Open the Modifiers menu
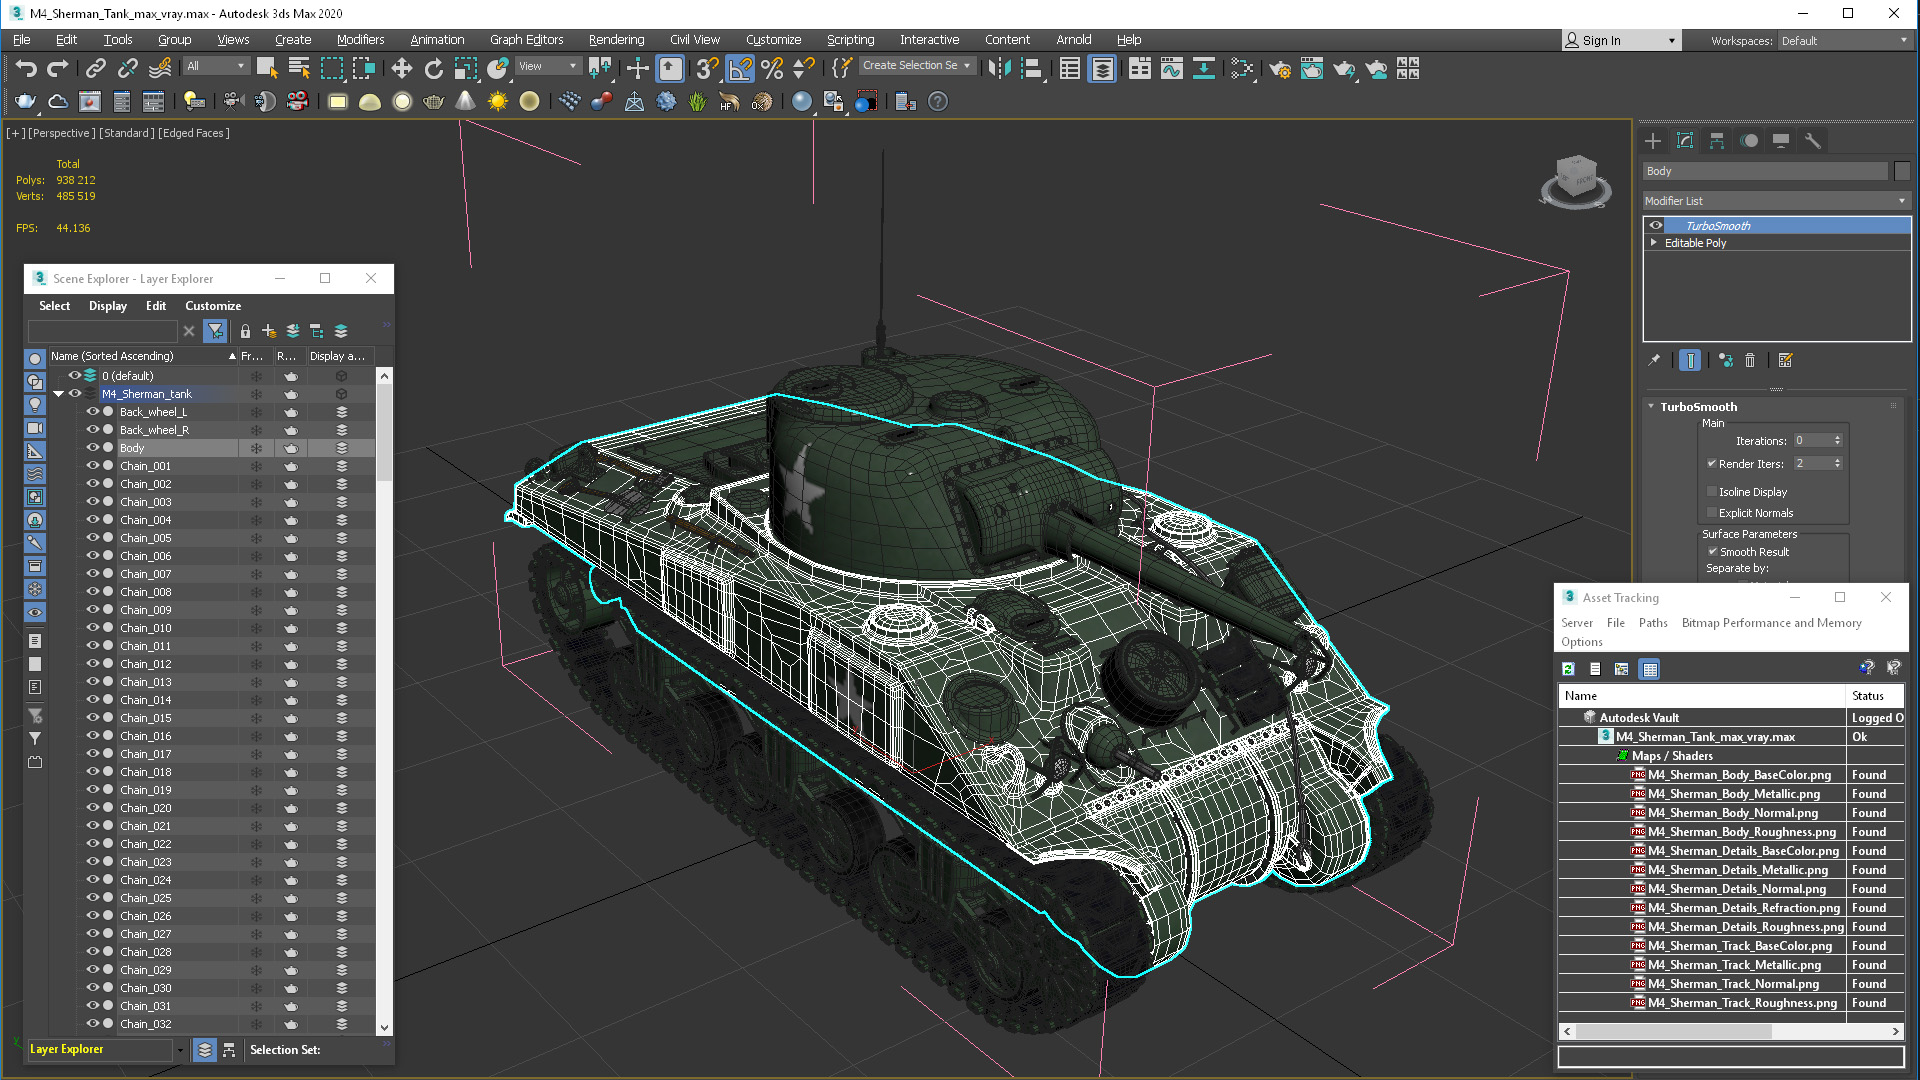The image size is (1920, 1080). click(360, 40)
